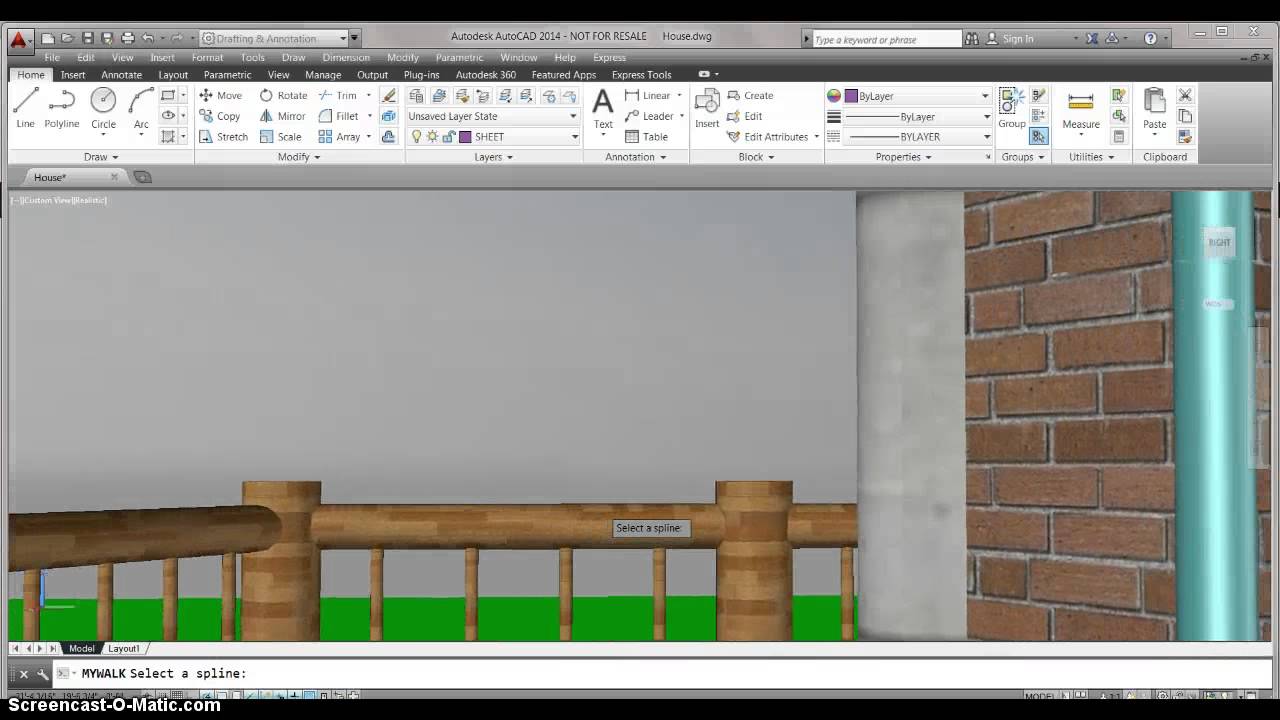The image size is (1280, 720).
Task: Open the Annotate ribbon tab
Action: tap(121, 75)
